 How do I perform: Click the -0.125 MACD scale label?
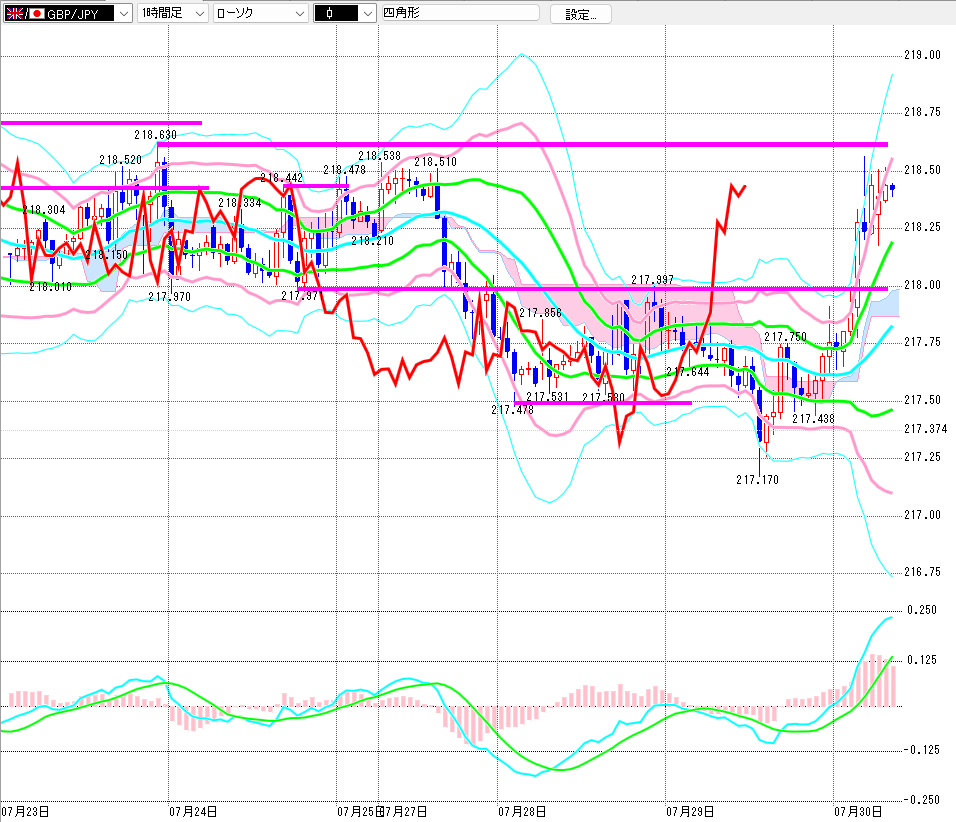[921, 749]
